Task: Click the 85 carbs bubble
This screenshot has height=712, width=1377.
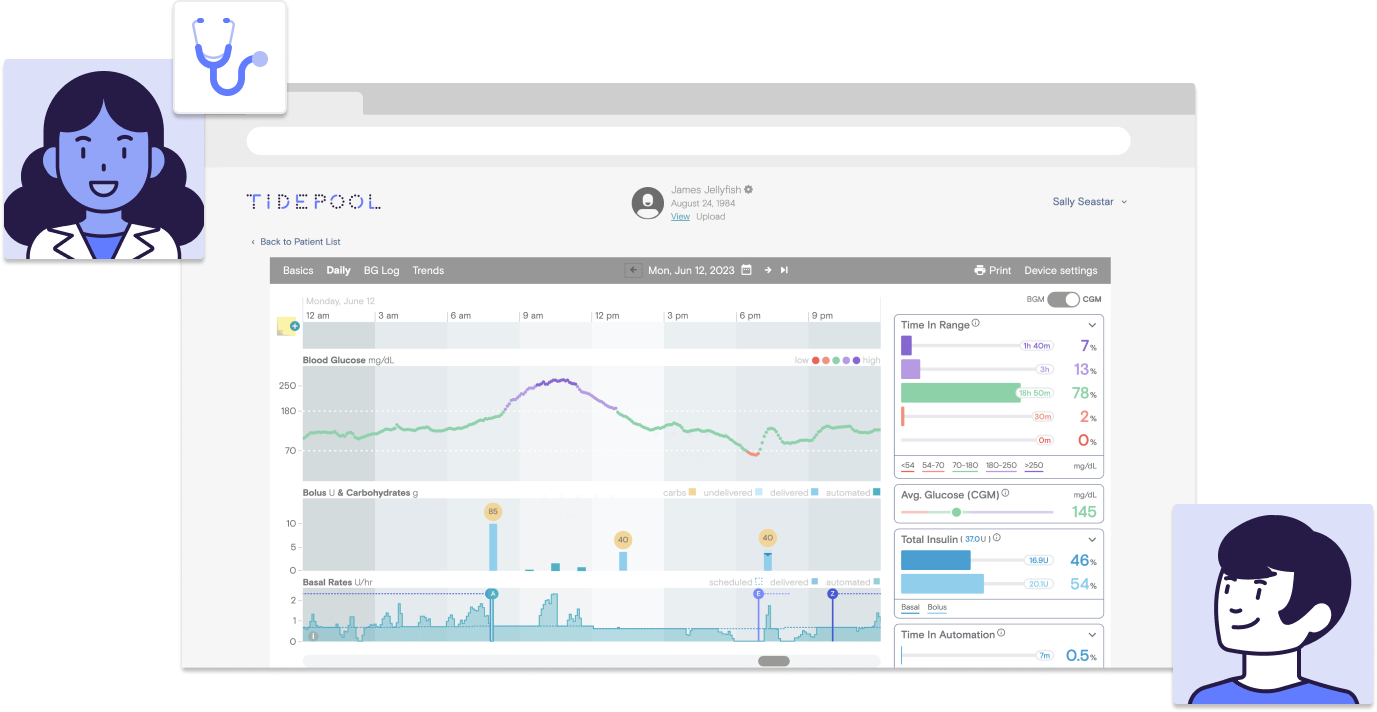Action: (x=492, y=512)
